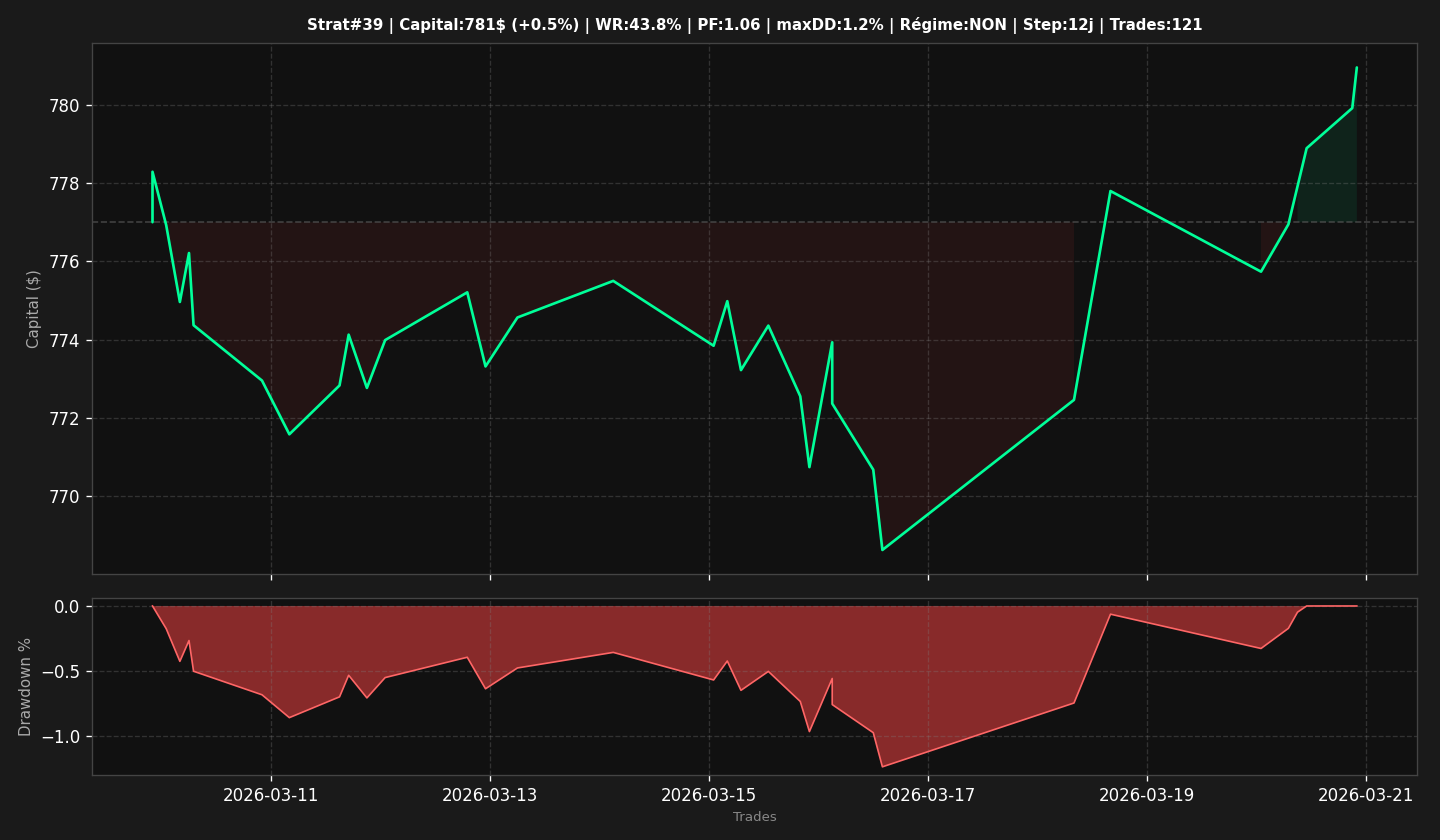Click the chart title starting with Strat#39
1440x840 pixels.
[755, 25]
